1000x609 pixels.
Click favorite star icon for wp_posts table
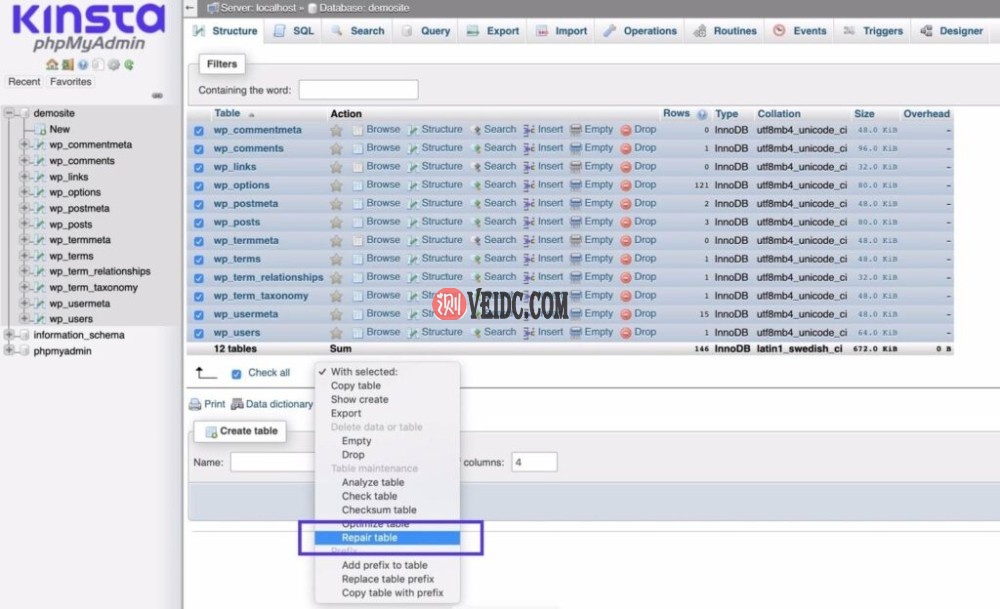point(337,222)
